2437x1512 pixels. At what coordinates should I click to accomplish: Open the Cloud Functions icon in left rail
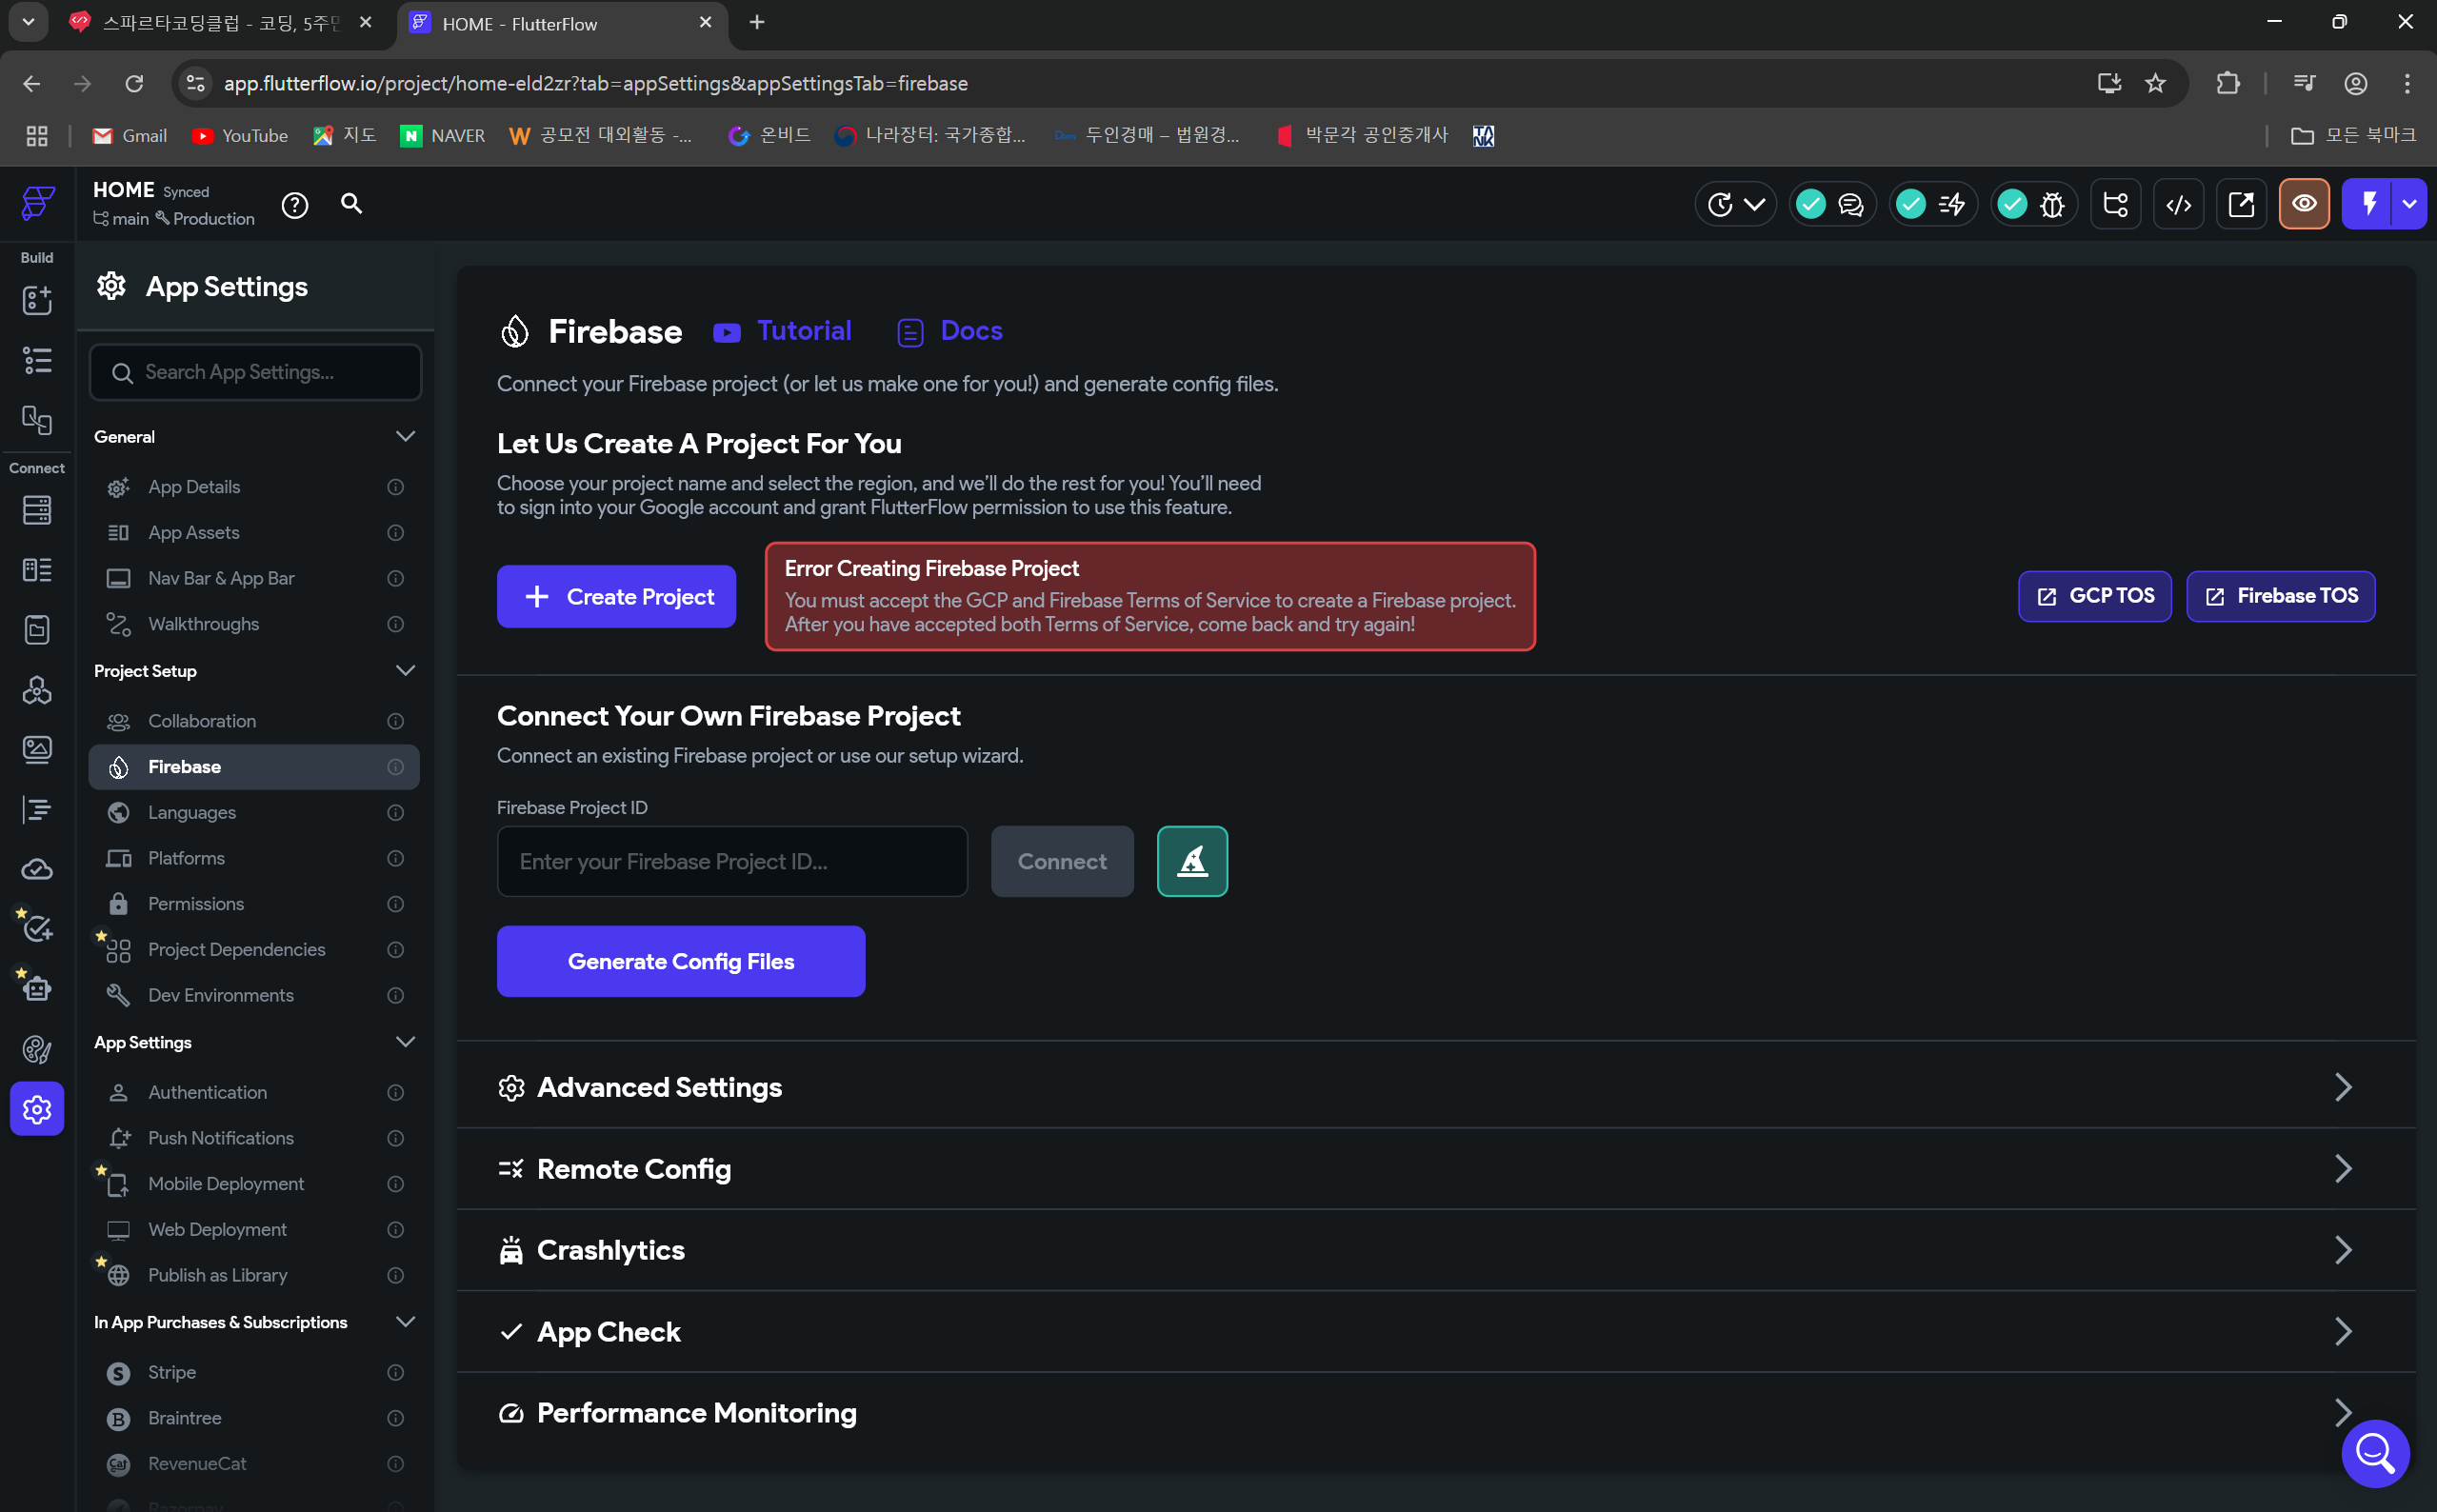[37, 869]
